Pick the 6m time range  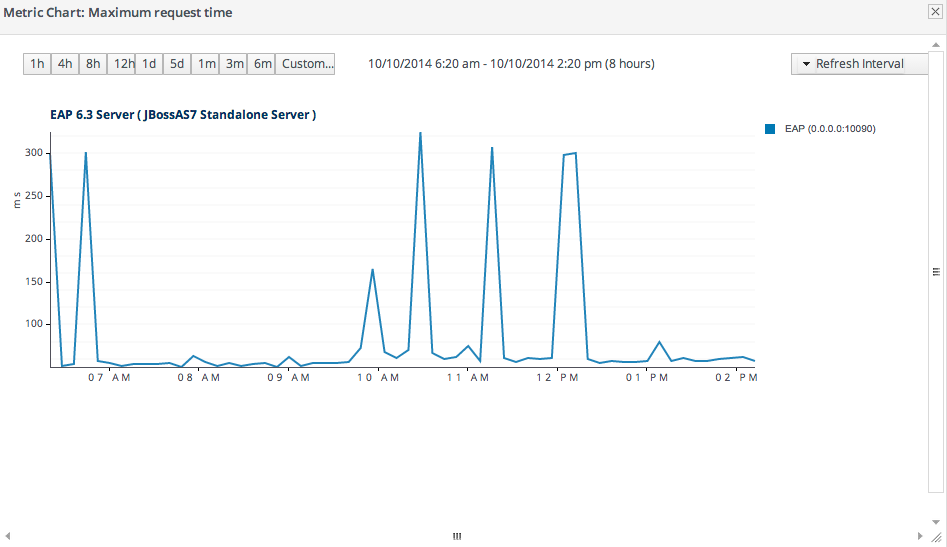[x=262, y=64]
